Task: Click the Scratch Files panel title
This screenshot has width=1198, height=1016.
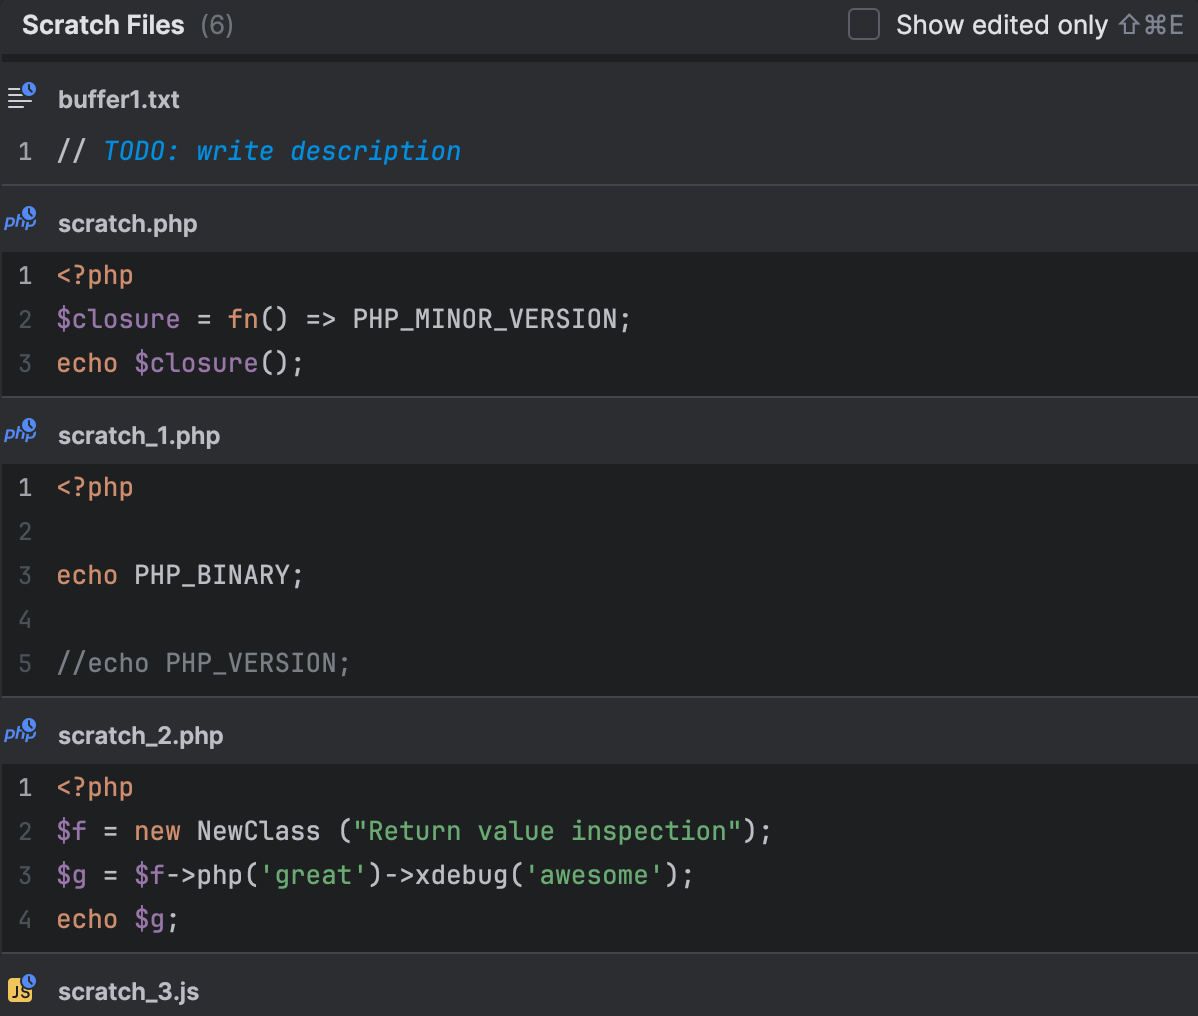Action: tap(103, 25)
